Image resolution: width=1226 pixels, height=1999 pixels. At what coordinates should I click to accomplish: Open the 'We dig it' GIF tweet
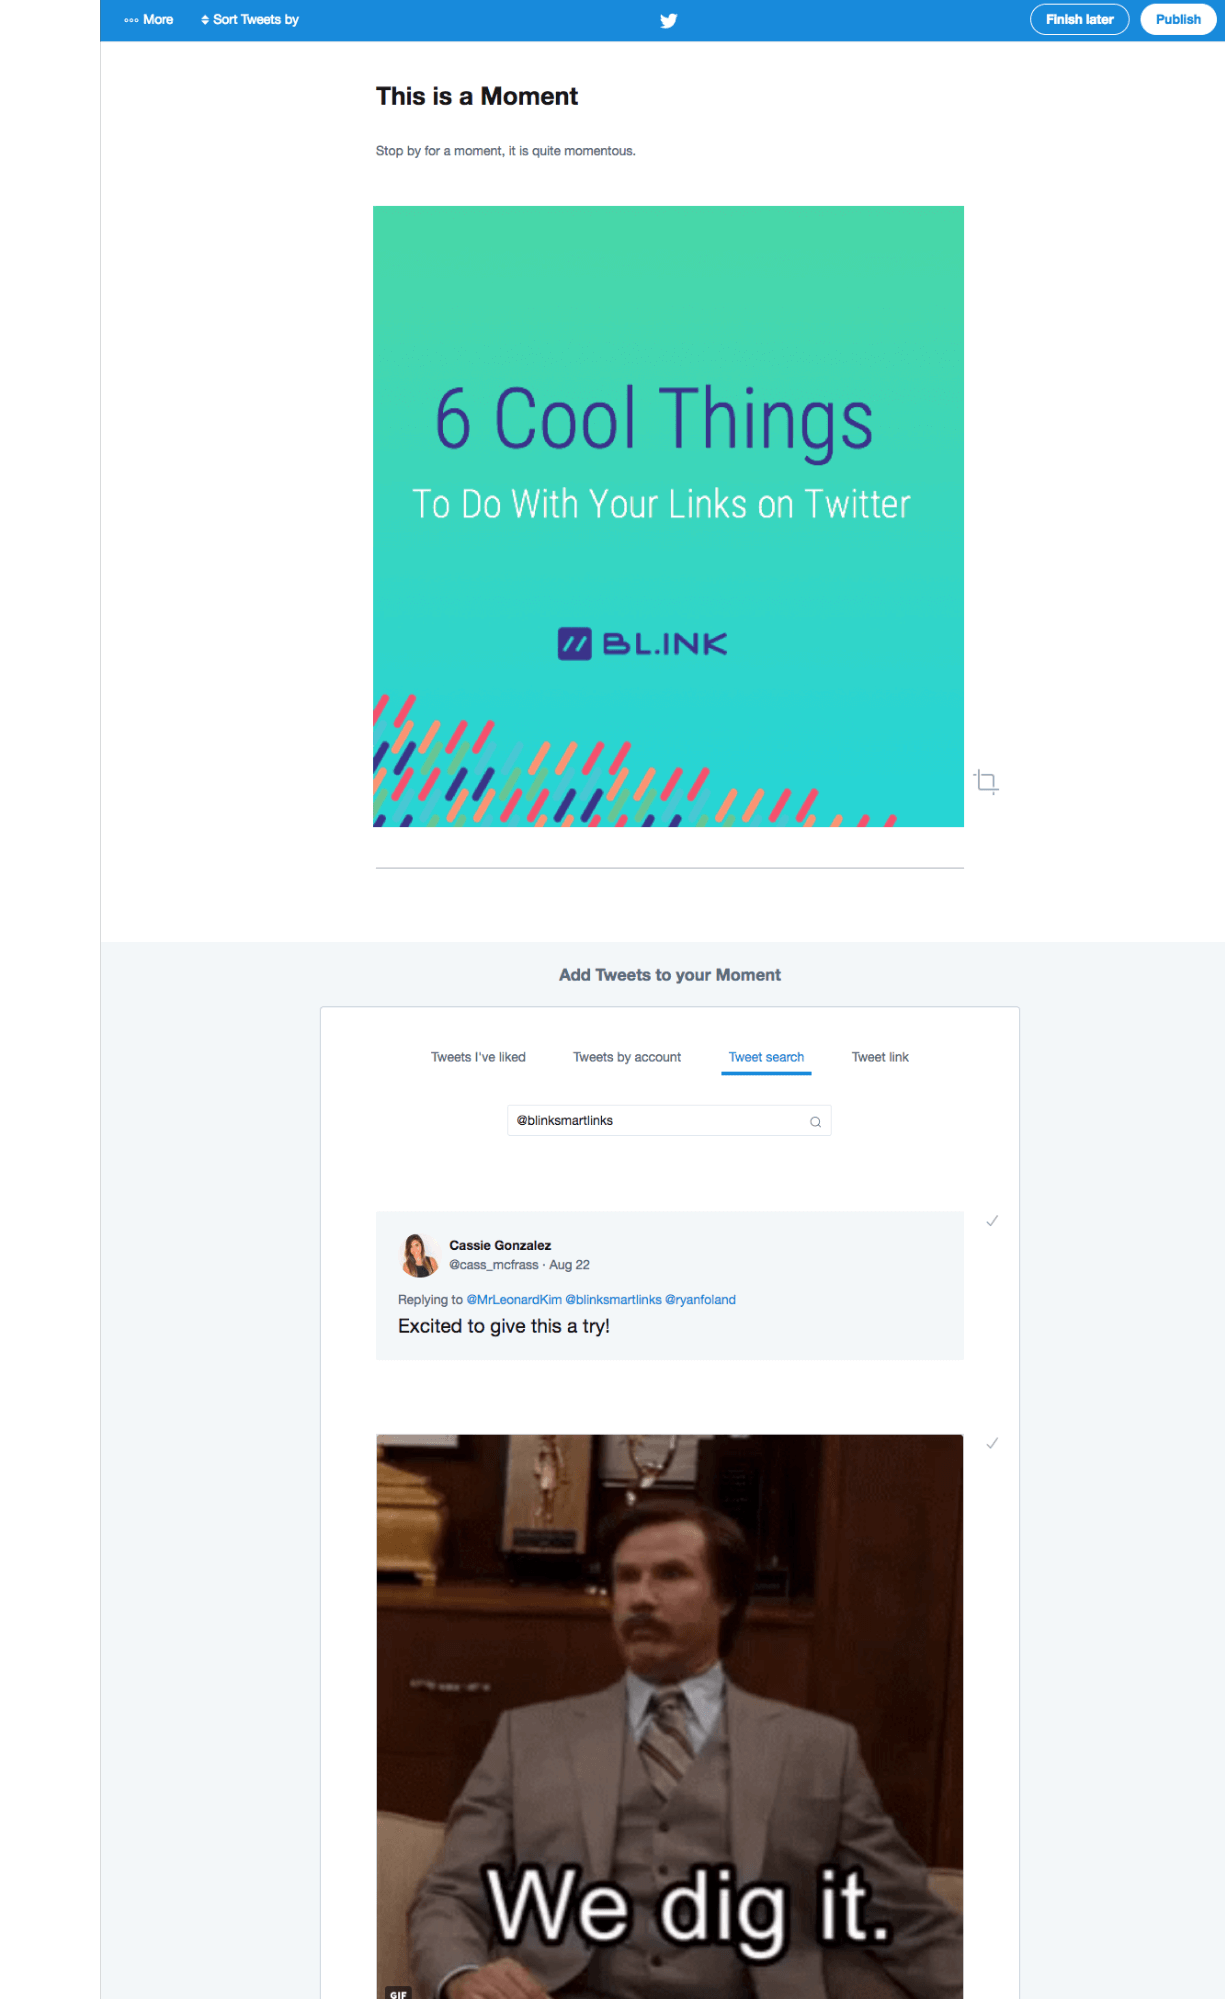(670, 1717)
